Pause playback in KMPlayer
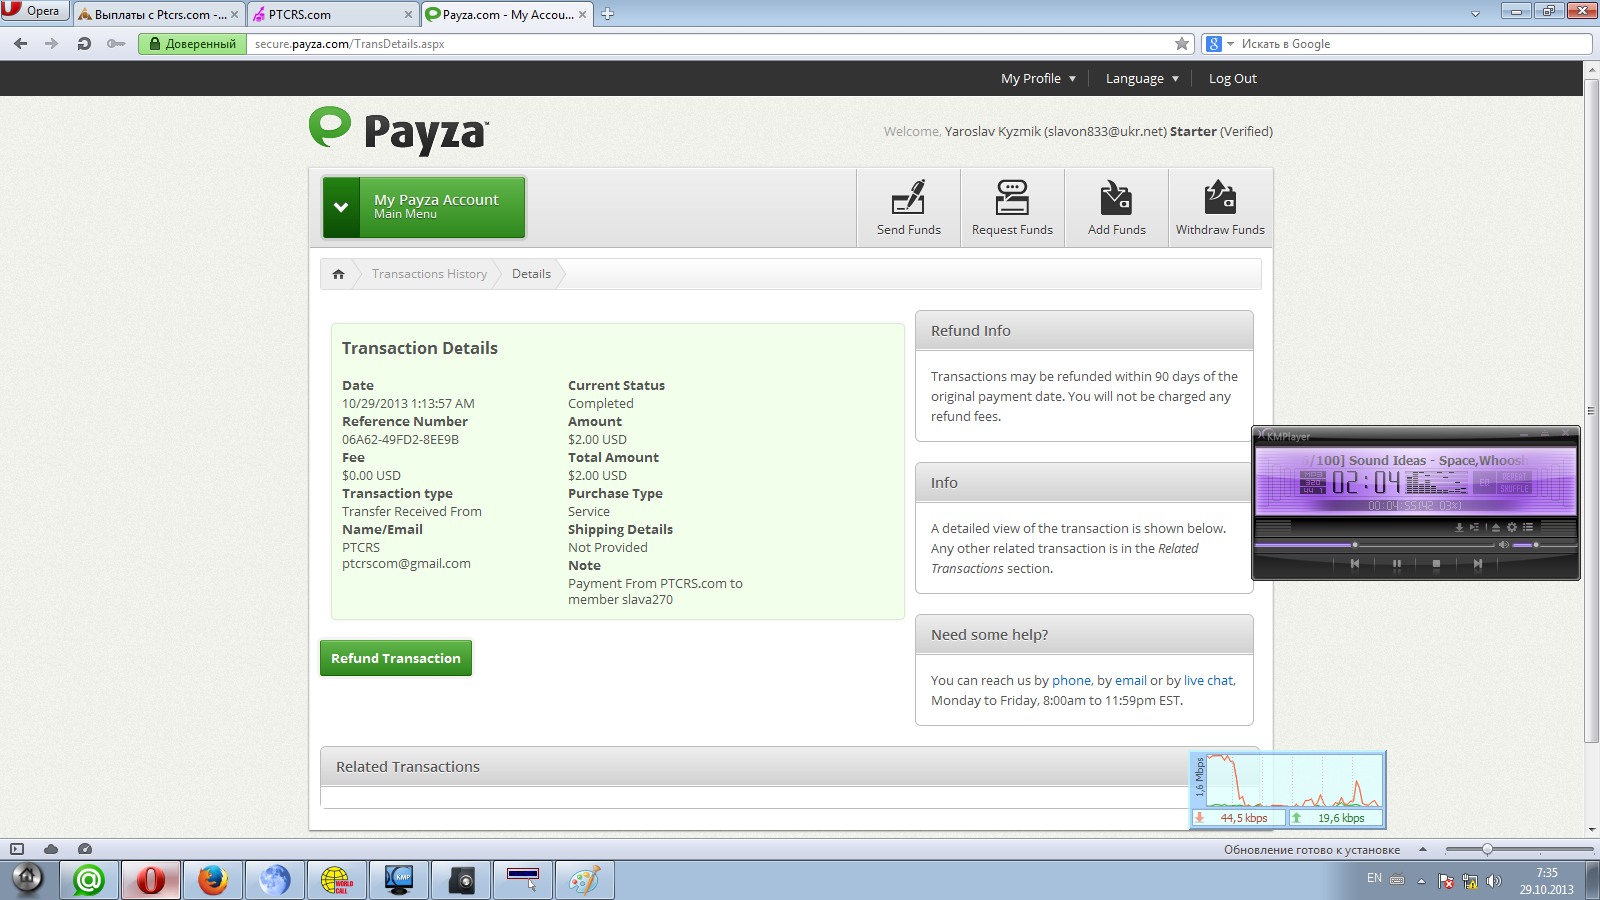The width and height of the screenshot is (1600, 900). (1396, 564)
